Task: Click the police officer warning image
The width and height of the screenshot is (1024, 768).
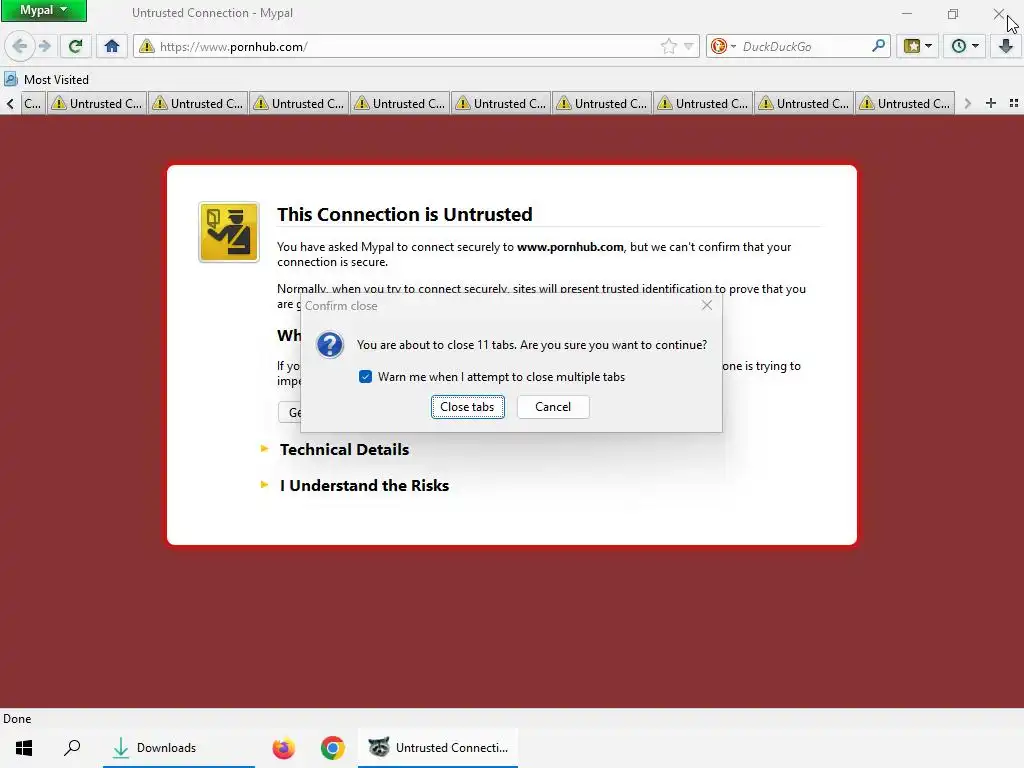Action: (229, 232)
